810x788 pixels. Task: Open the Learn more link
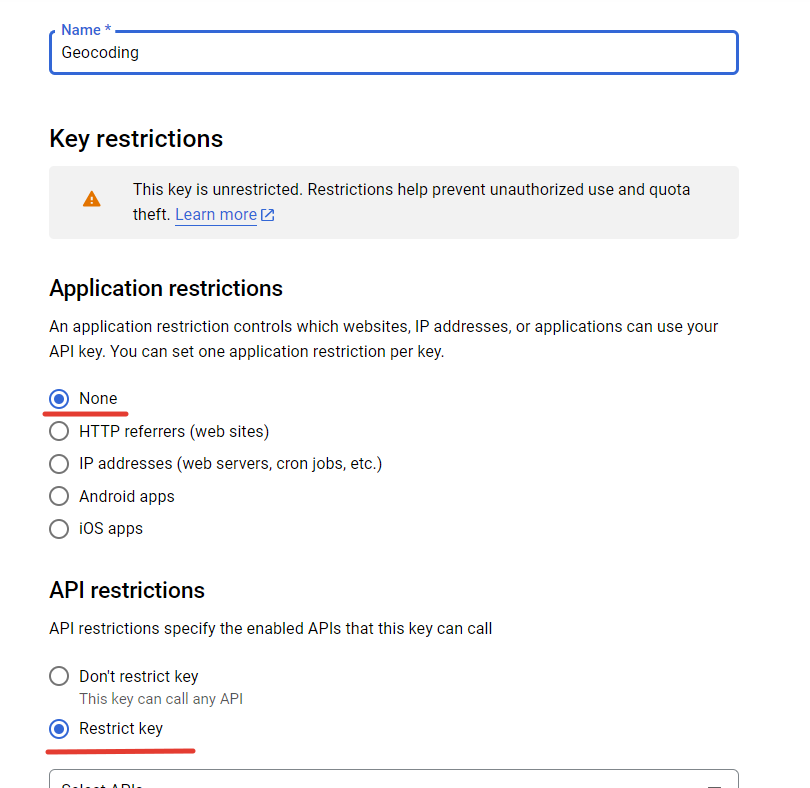click(x=216, y=214)
